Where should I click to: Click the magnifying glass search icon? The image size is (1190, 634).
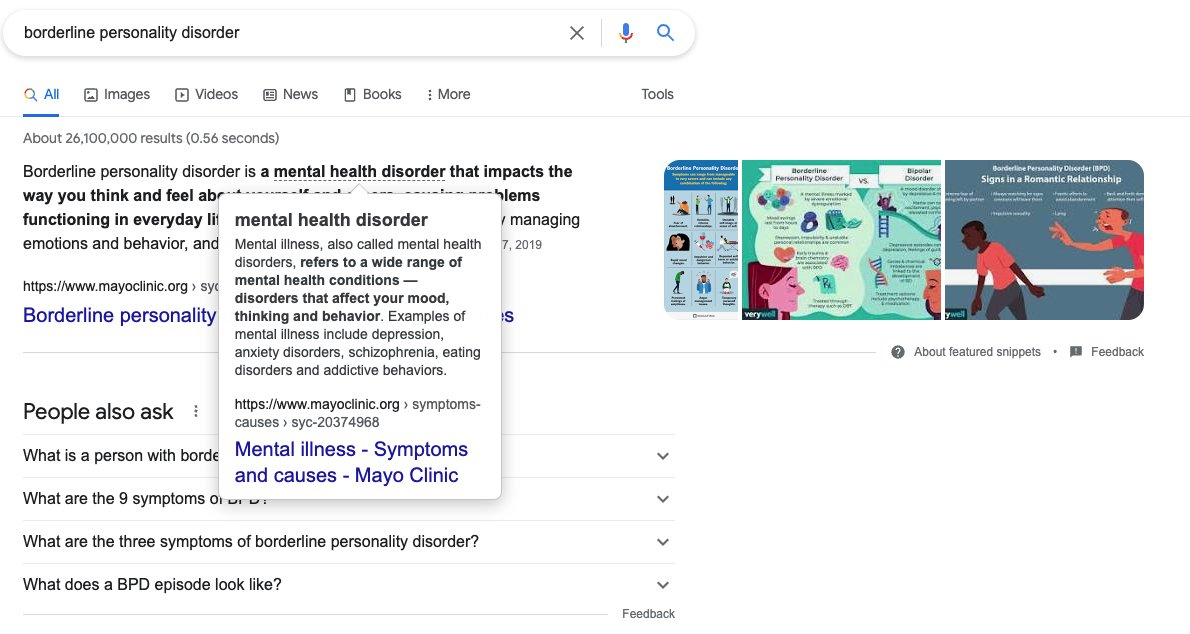point(665,32)
